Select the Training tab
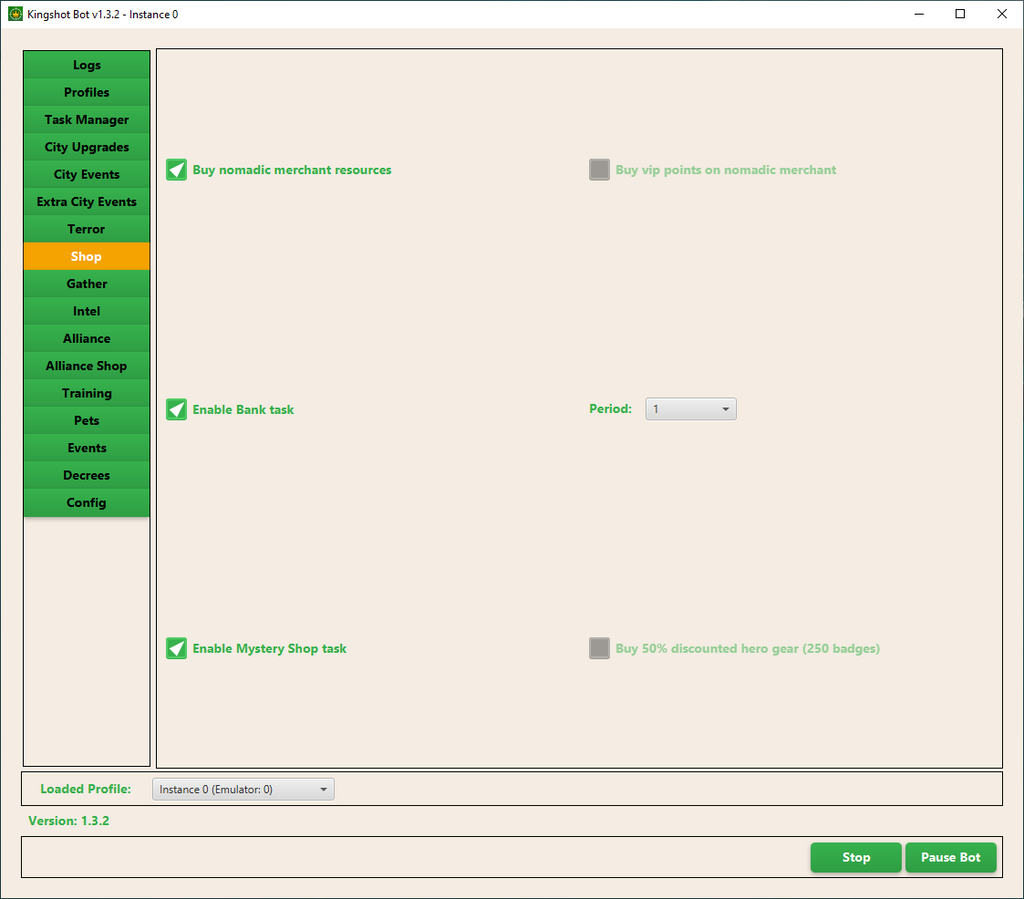This screenshot has width=1024, height=899. click(x=87, y=393)
